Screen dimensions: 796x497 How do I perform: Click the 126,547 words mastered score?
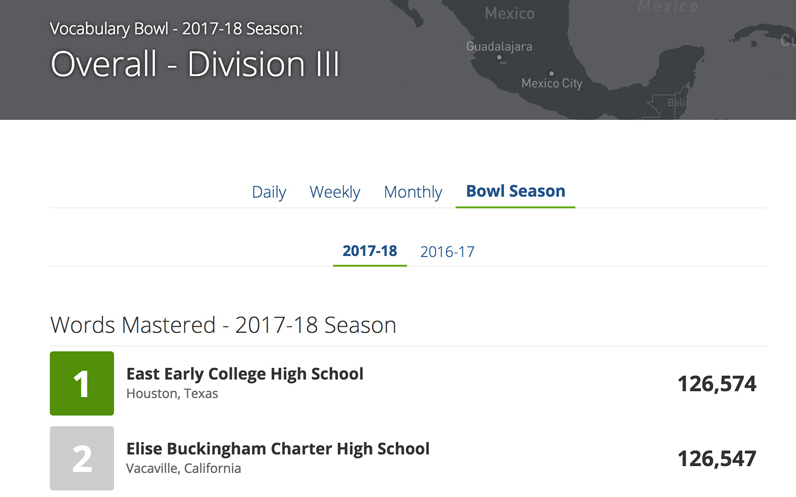click(x=717, y=459)
